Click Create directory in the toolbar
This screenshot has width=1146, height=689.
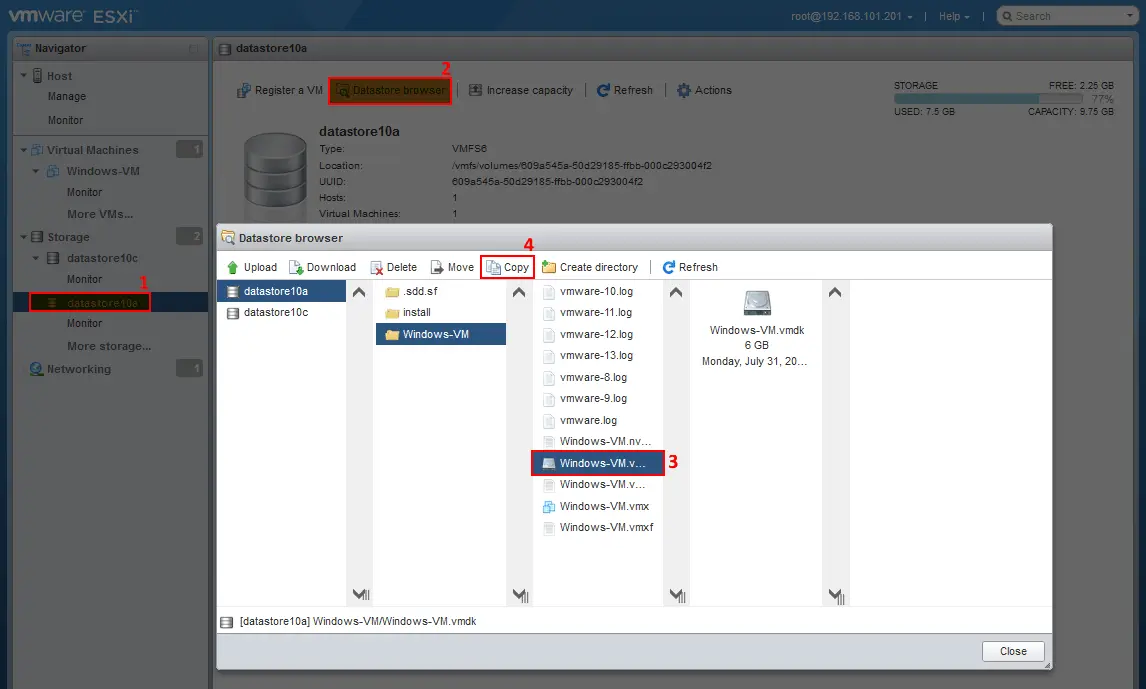590,267
